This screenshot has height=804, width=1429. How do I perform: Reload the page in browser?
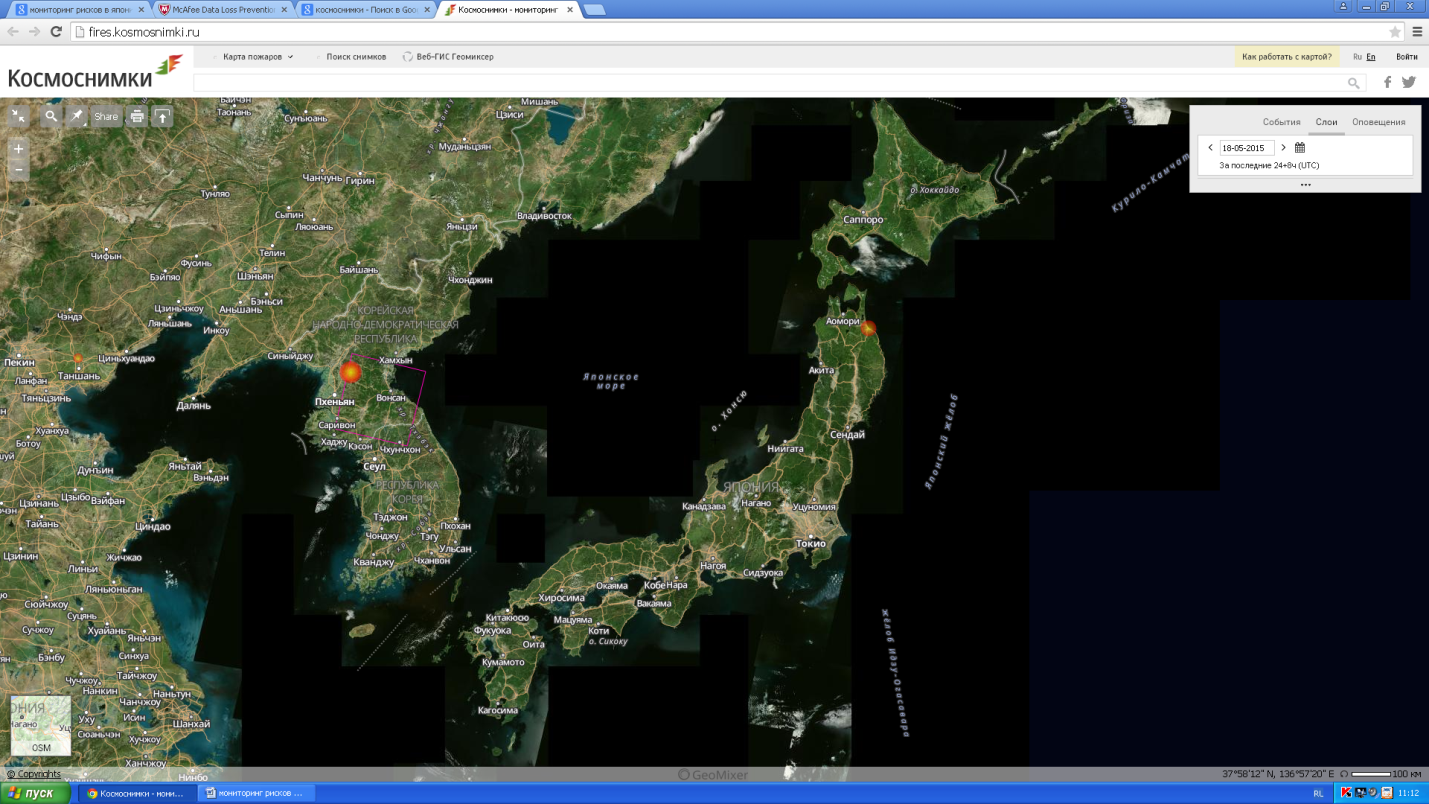coord(56,32)
